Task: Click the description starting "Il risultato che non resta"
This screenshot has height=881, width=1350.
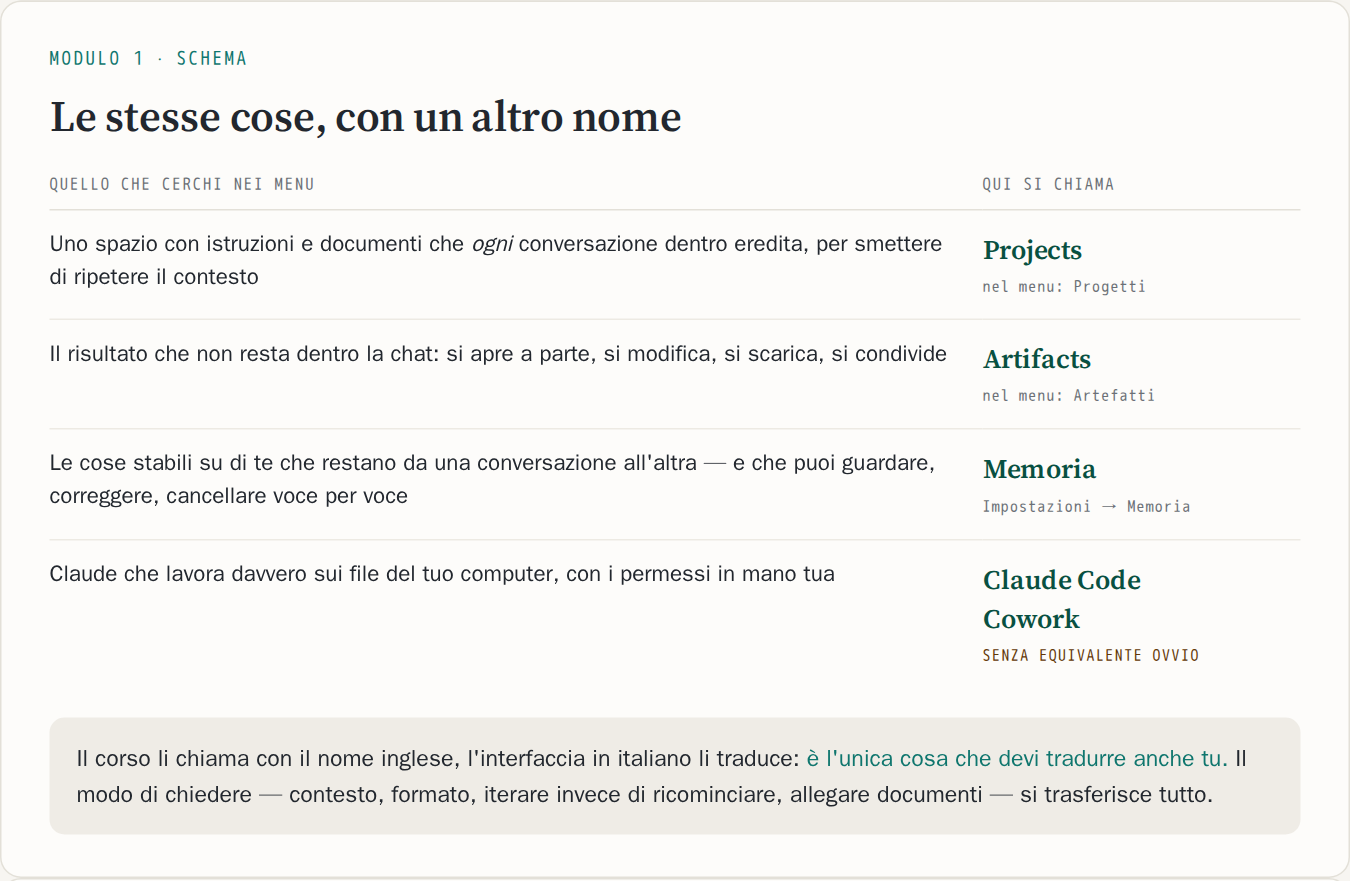Action: coord(498,354)
